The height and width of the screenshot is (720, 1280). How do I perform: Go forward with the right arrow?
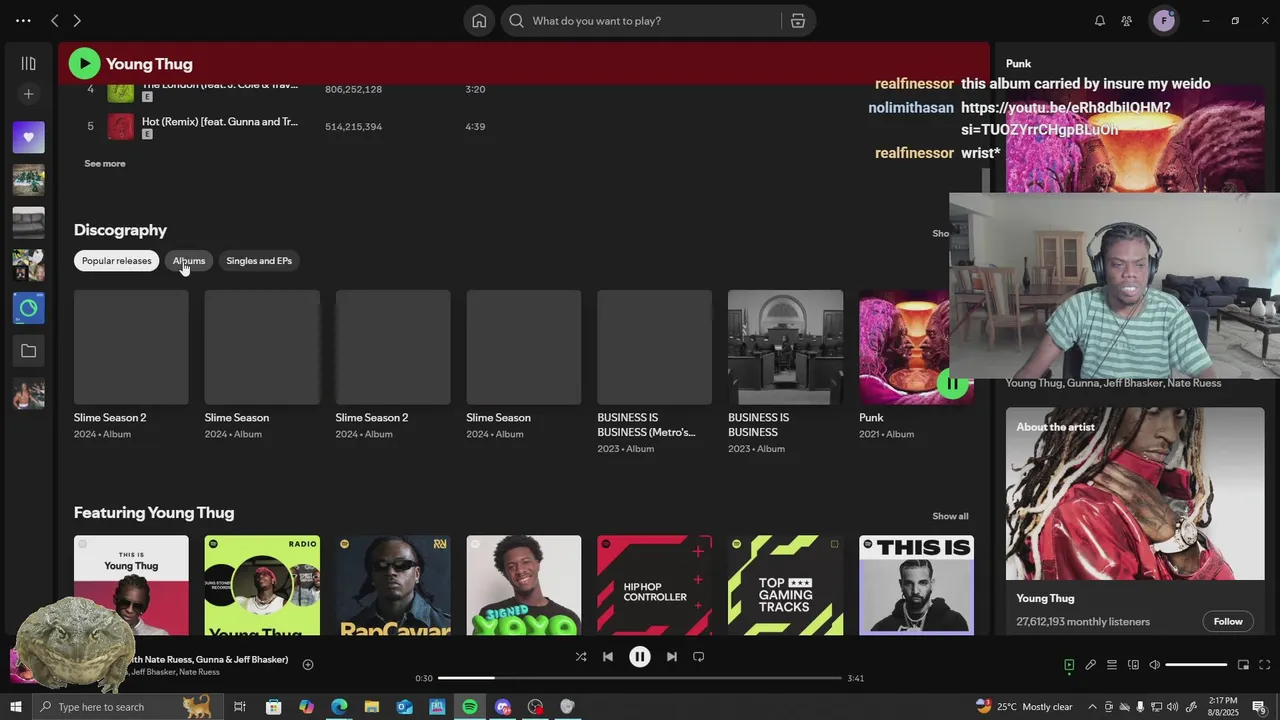pos(77,20)
